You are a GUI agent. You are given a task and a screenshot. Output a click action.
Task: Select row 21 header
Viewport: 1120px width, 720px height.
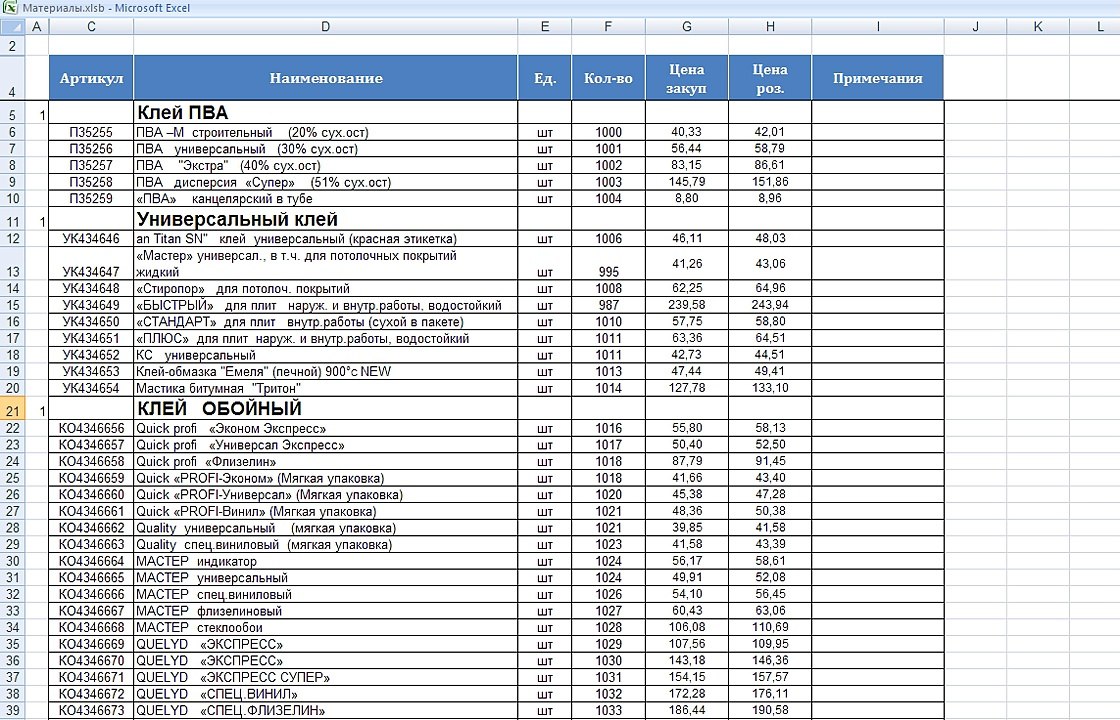point(12,409)
